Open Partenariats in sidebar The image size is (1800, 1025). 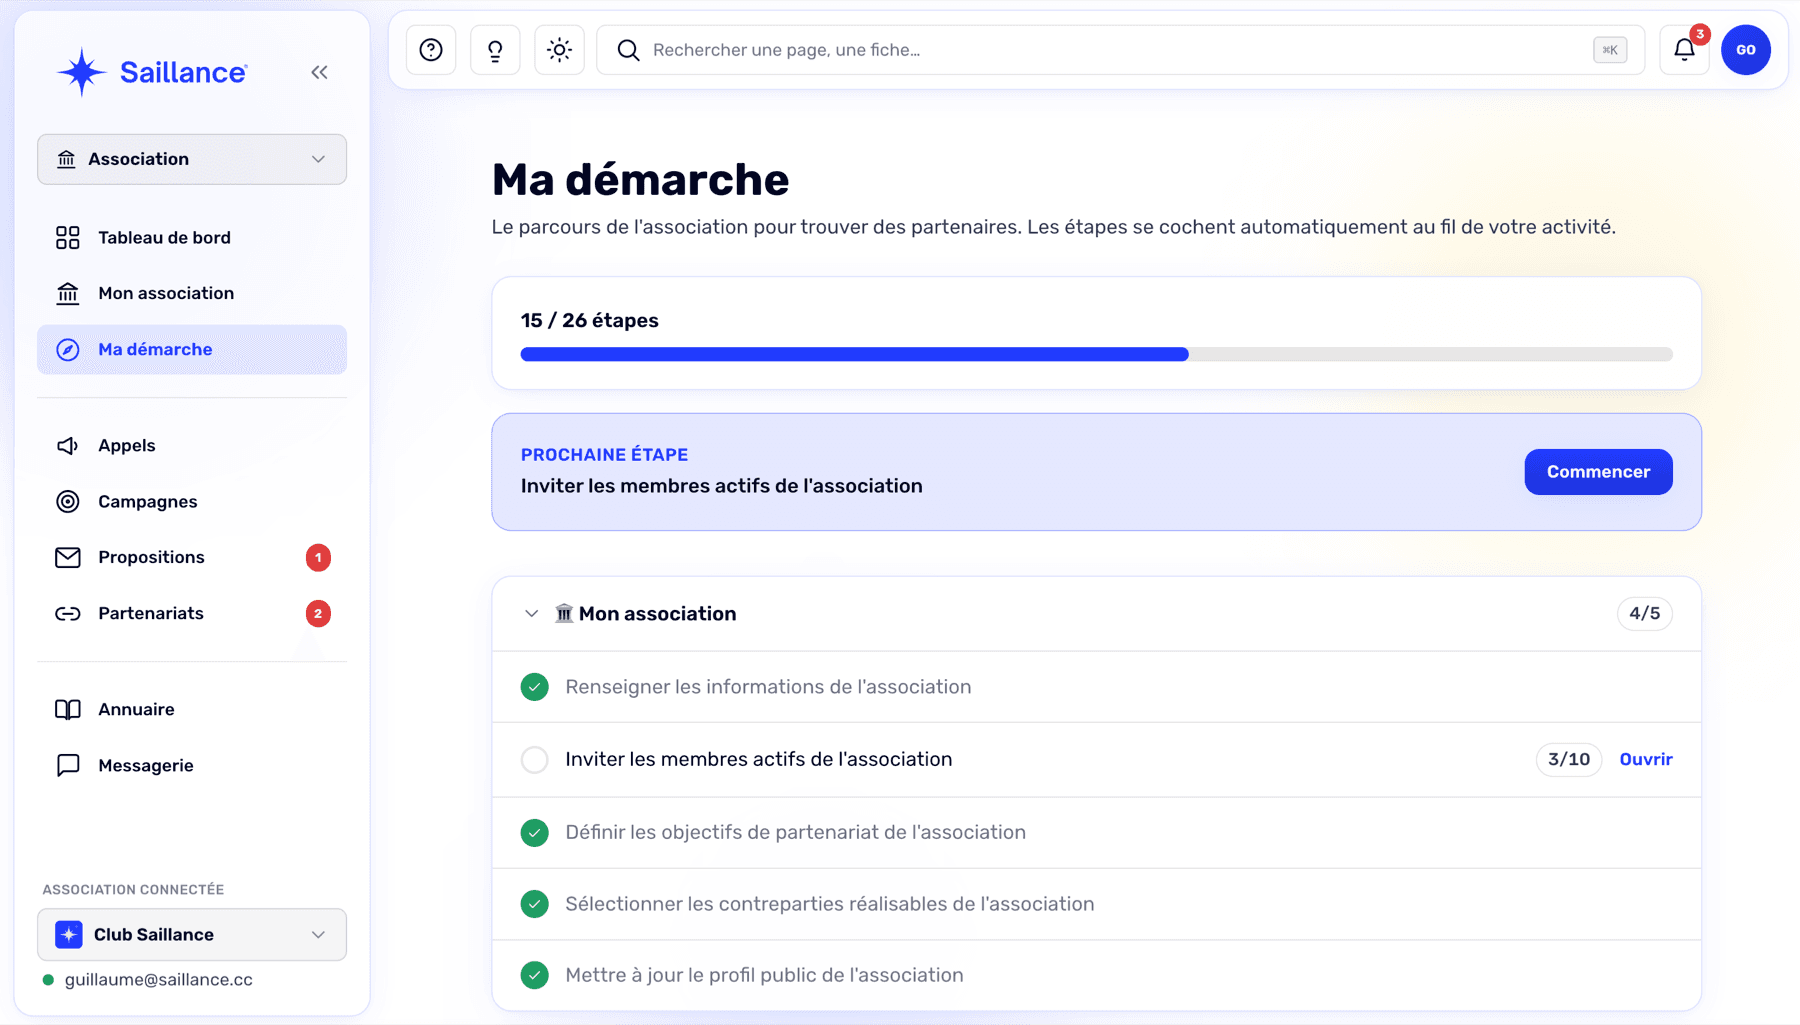pyautogui.click(x=192, y=613)
